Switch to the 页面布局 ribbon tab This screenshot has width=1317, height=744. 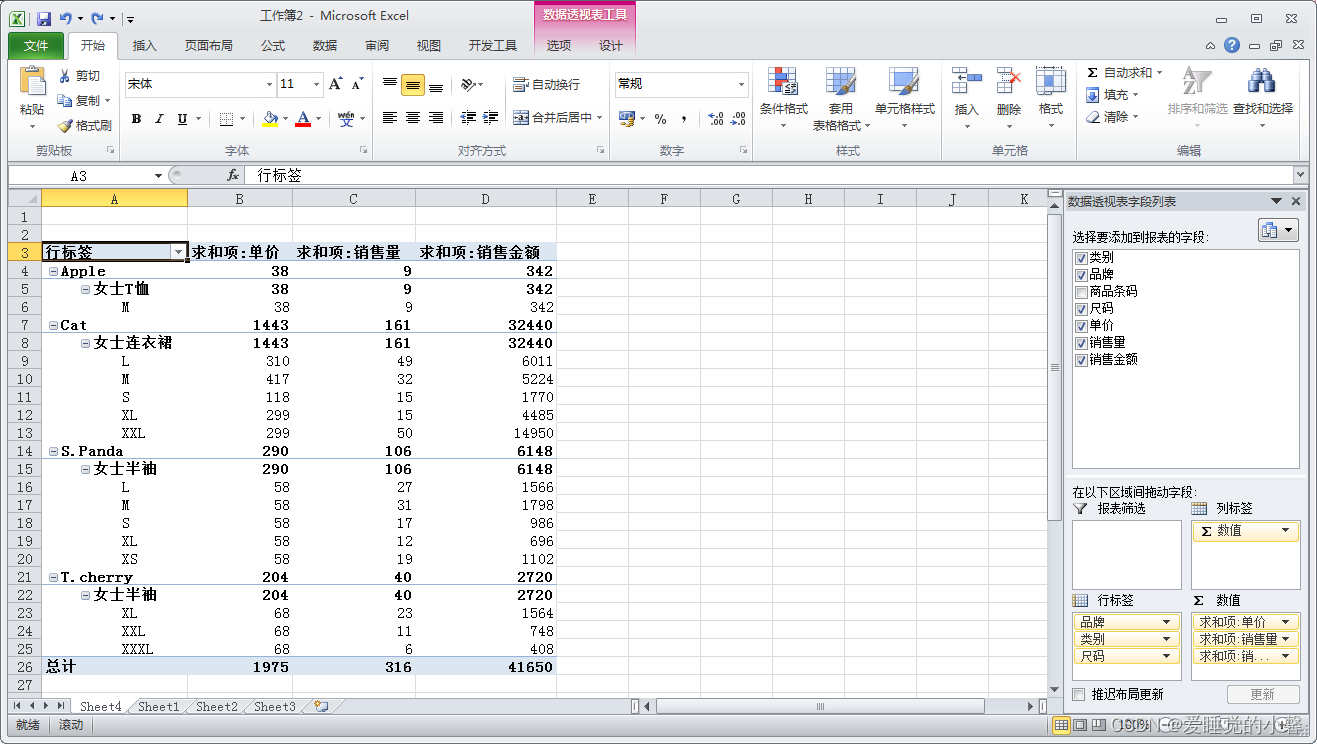[x=209, y=45]
